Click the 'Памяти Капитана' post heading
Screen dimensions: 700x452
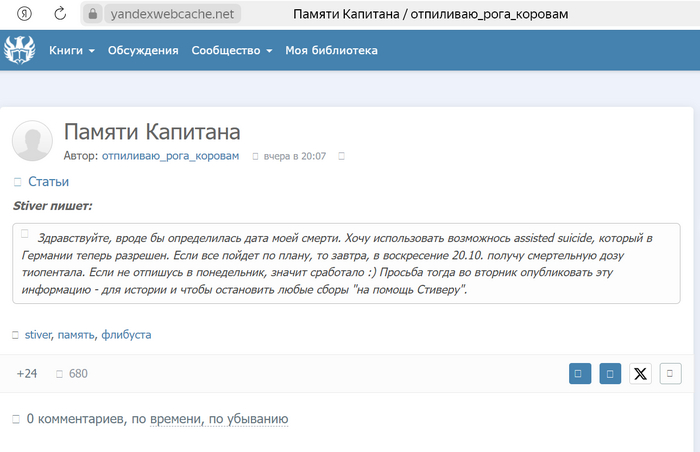(x=152, y=132)
